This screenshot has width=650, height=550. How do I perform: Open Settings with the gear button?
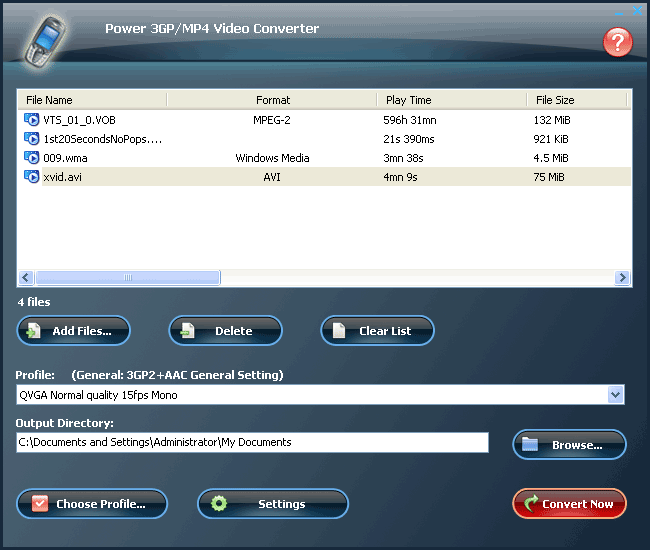pos(272,504)
